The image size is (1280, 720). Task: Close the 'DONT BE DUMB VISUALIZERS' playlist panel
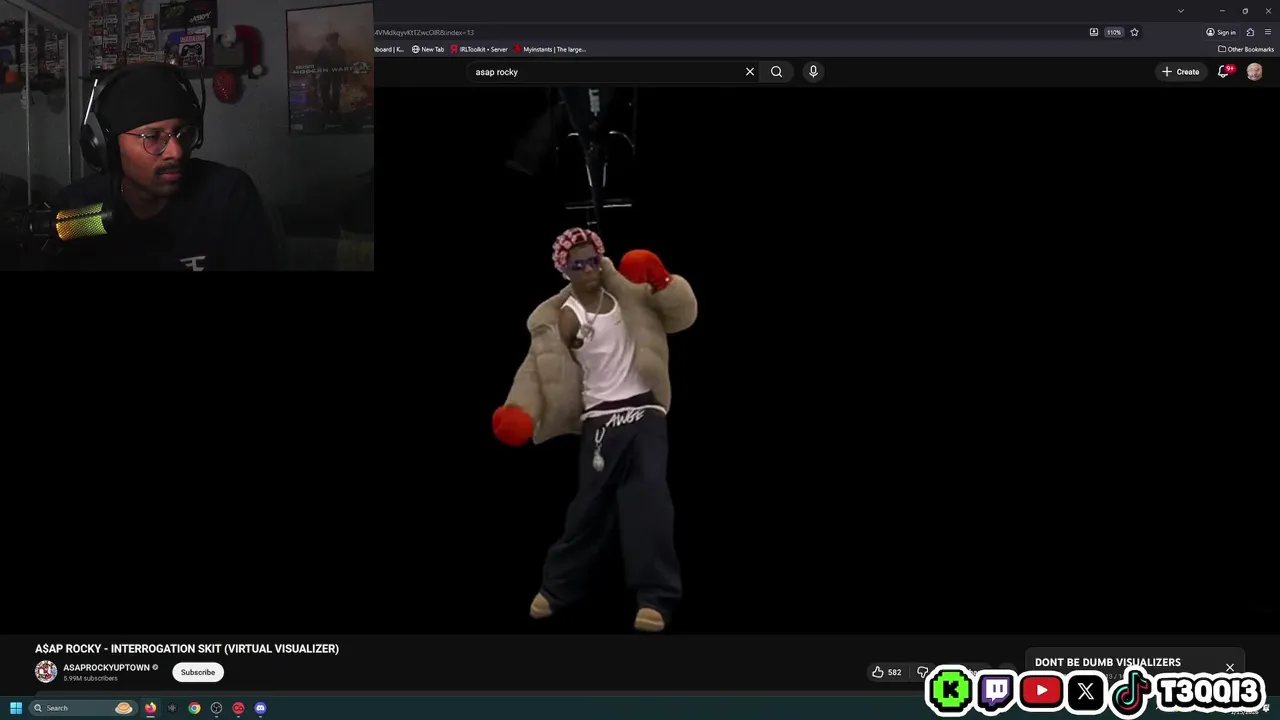pos(1230,667)
